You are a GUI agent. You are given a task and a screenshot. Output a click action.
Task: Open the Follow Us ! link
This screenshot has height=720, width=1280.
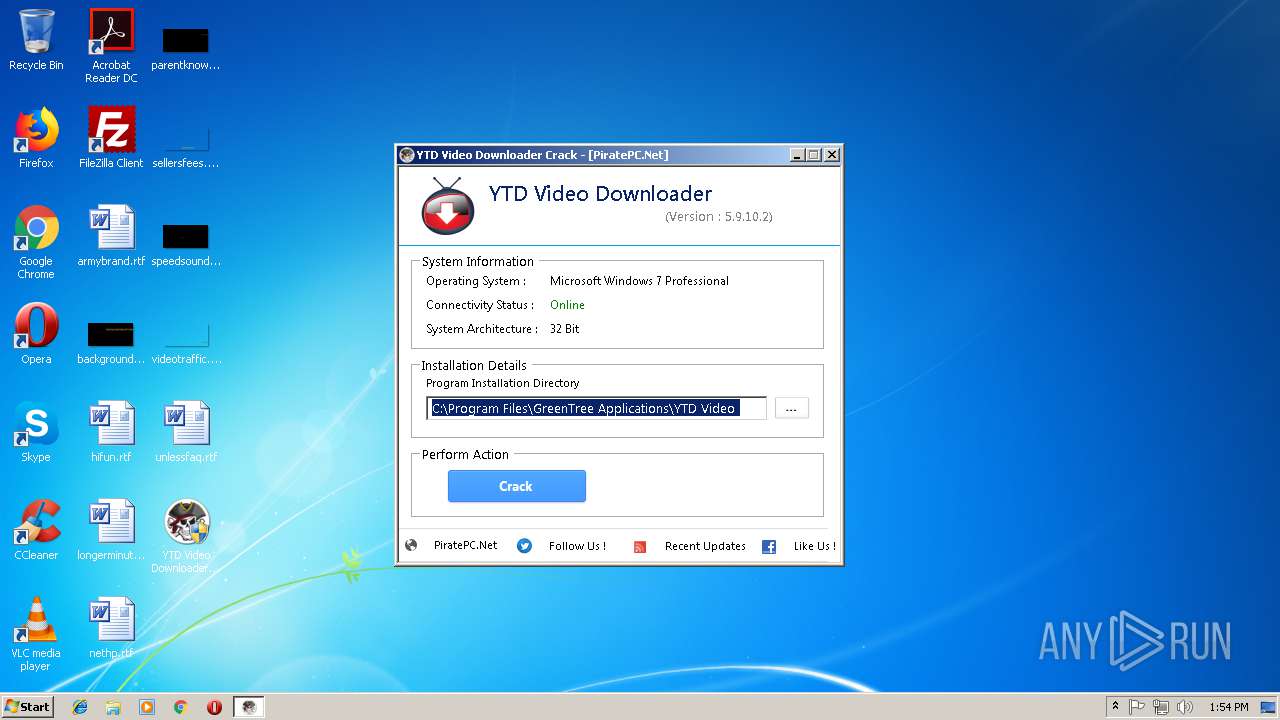[x=577, y=546]
